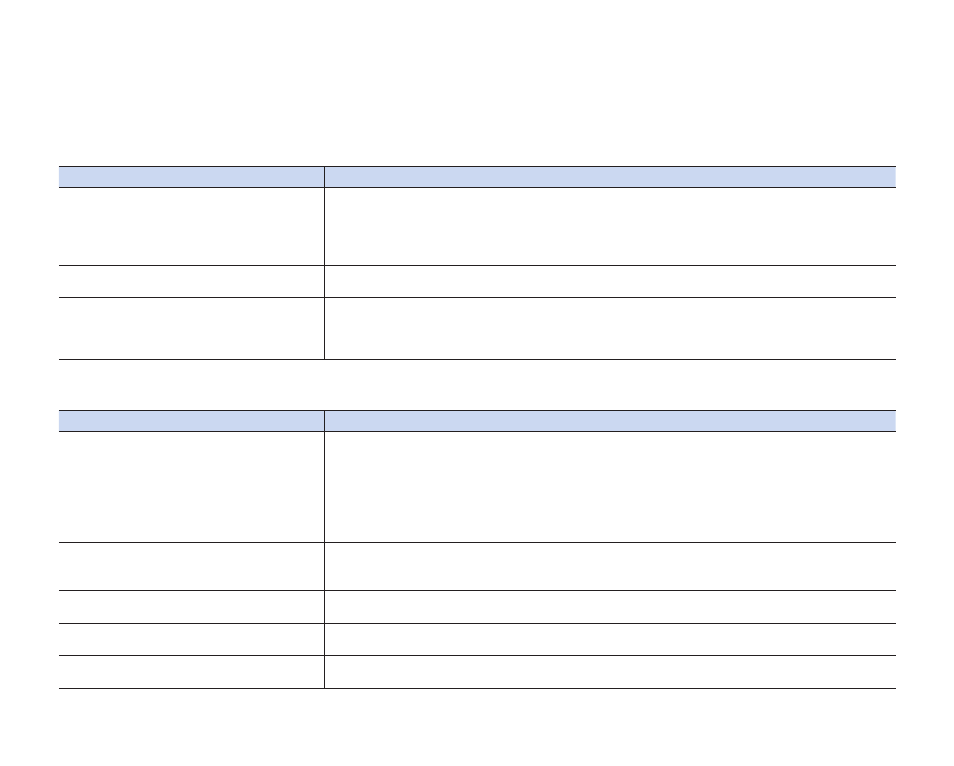This screenshot has width=954, height=766.
Task: Click lower table's final-row wide cell
Action: click(x=610, y=672)
